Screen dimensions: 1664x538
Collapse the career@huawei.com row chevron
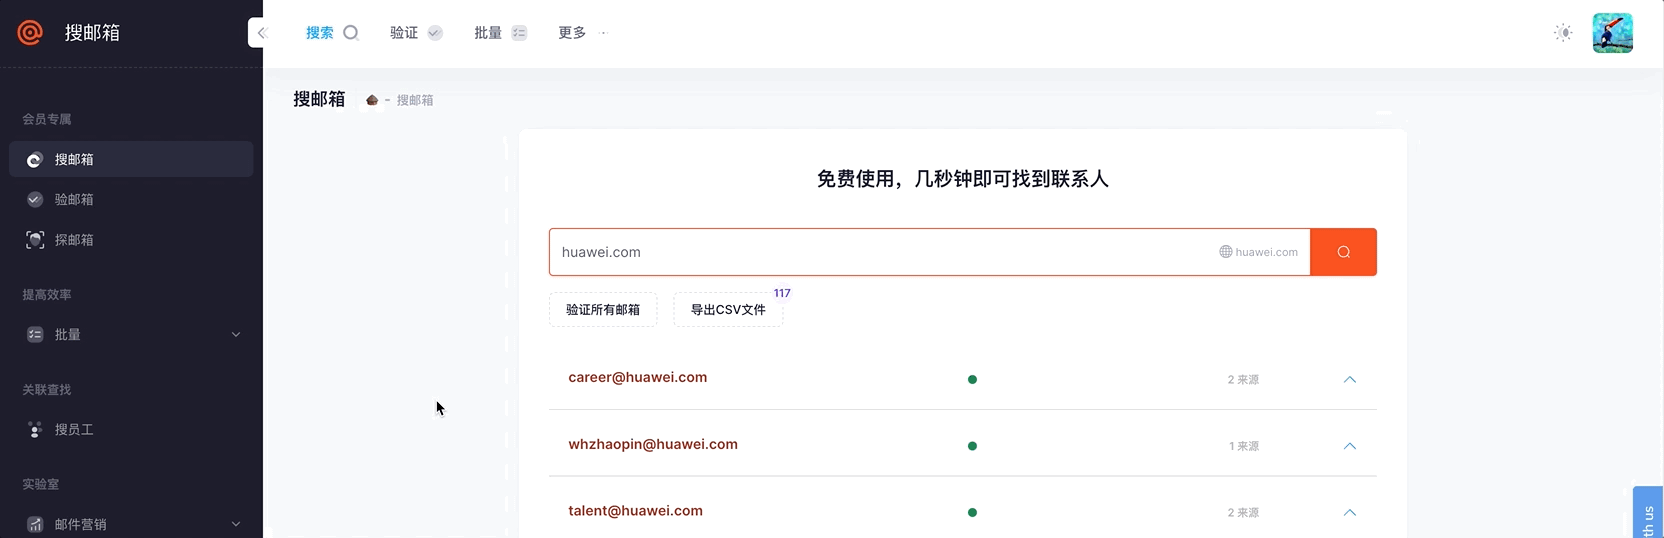1350,379
